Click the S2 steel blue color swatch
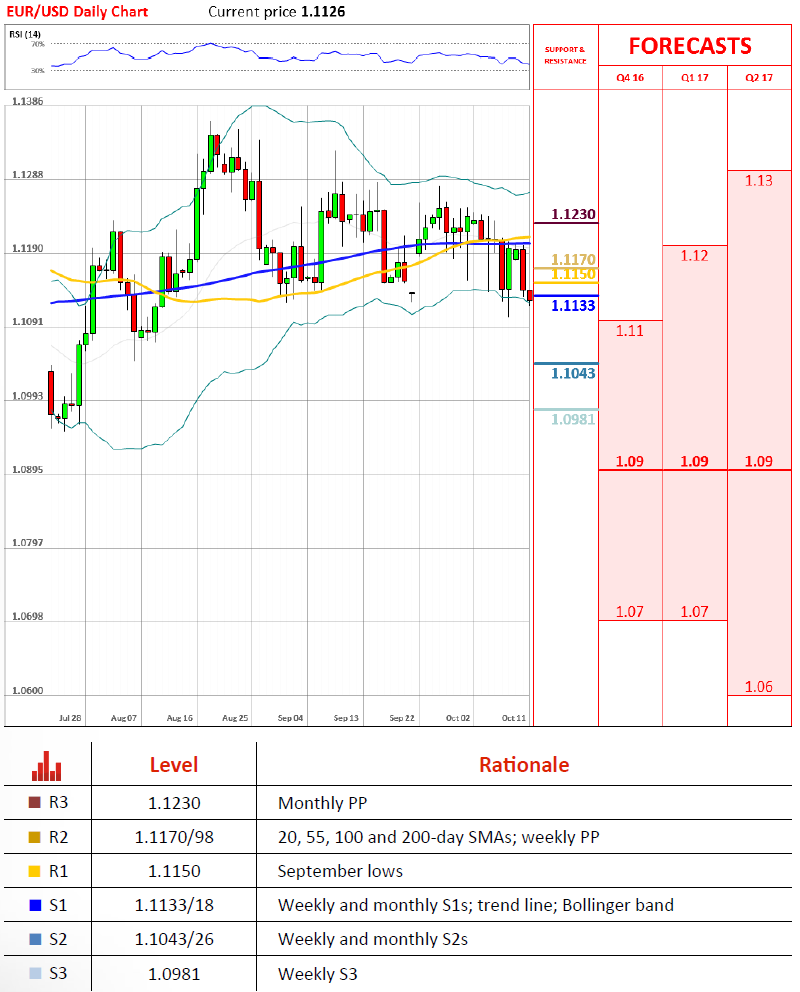Viewport: 800px width, 992px height. click(x=35, y=939)
